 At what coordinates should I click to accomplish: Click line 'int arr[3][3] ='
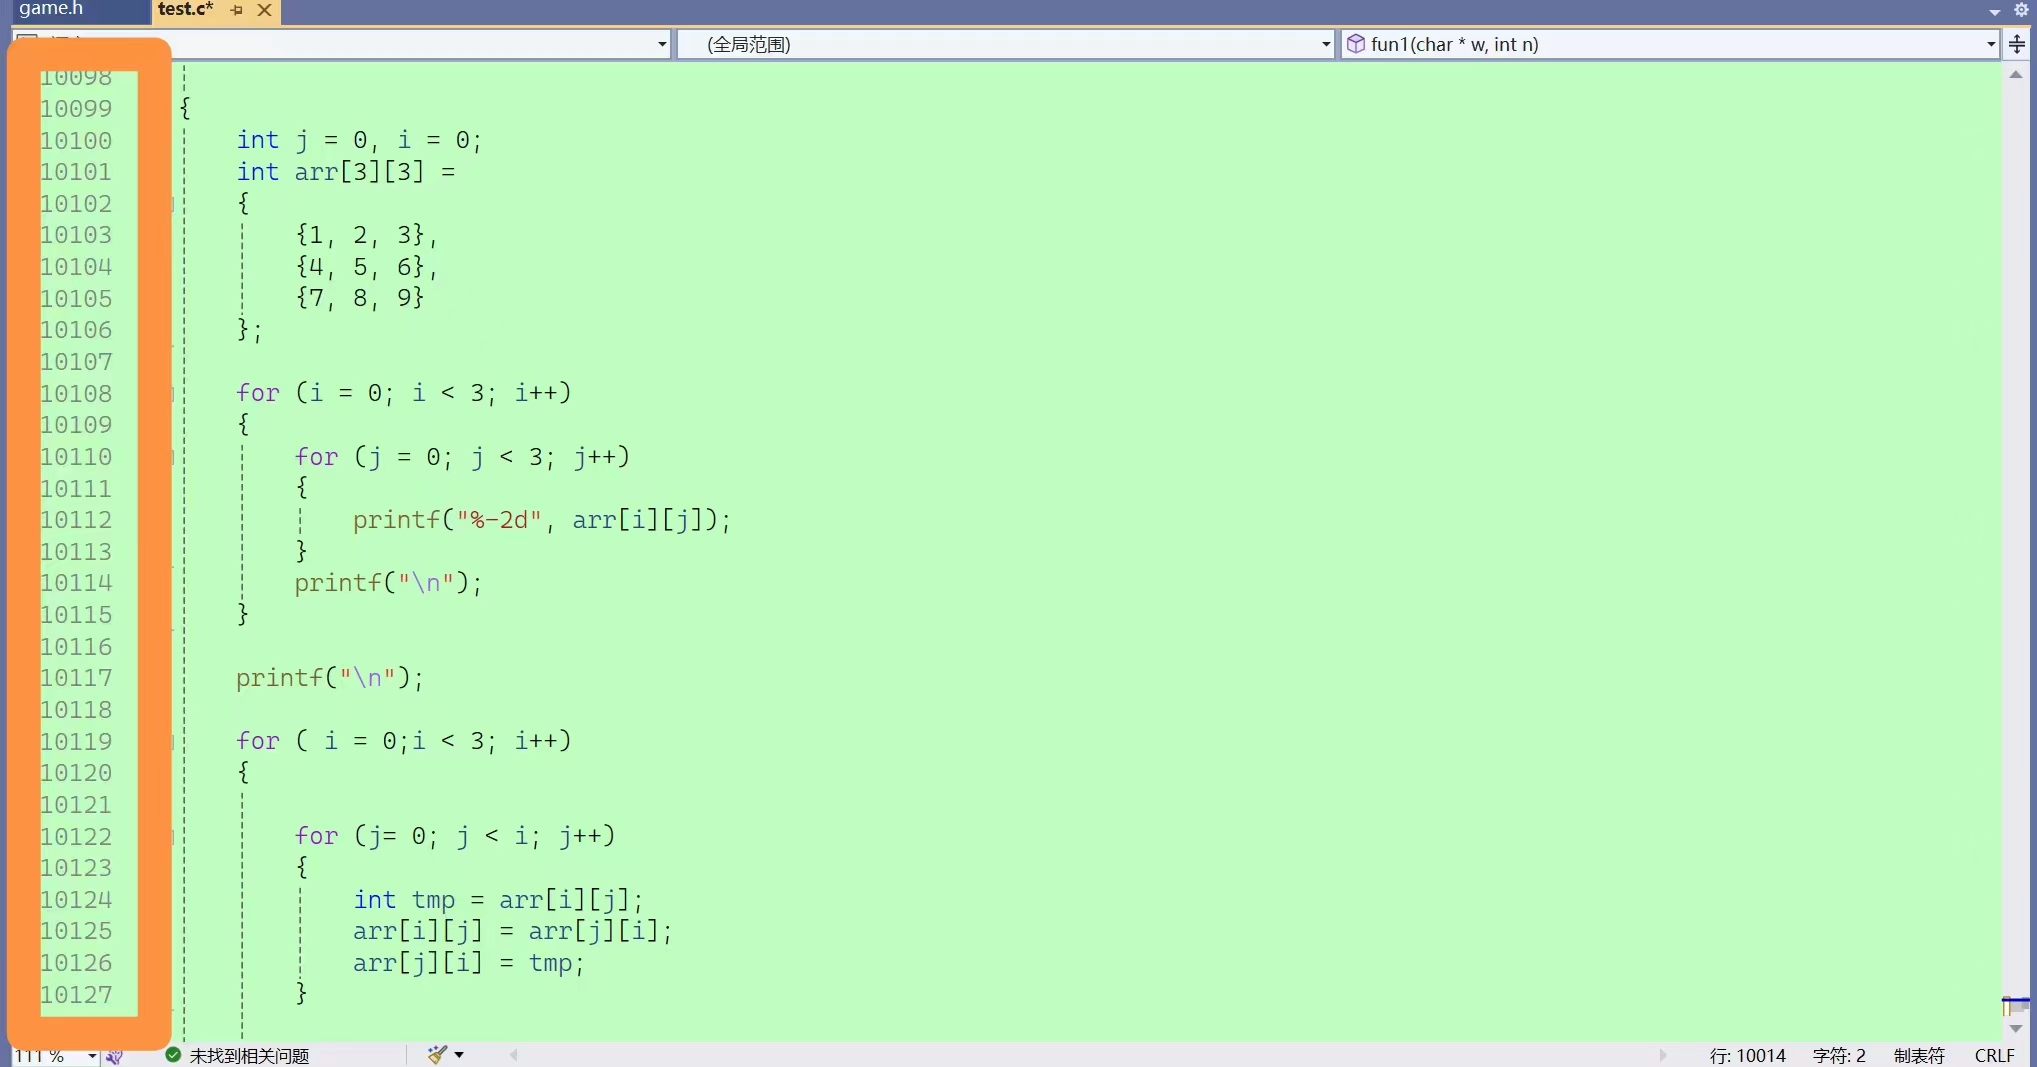coord(346,172)
